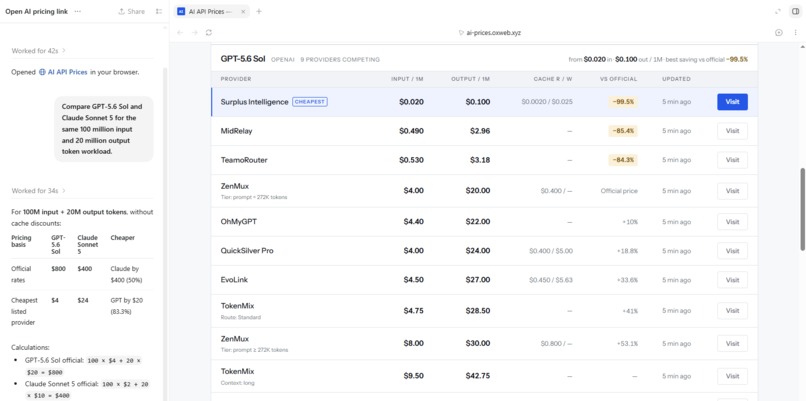Go forward with the browser forward arrow
Viewport: 806px width, 401px height.
click(194, 32)
